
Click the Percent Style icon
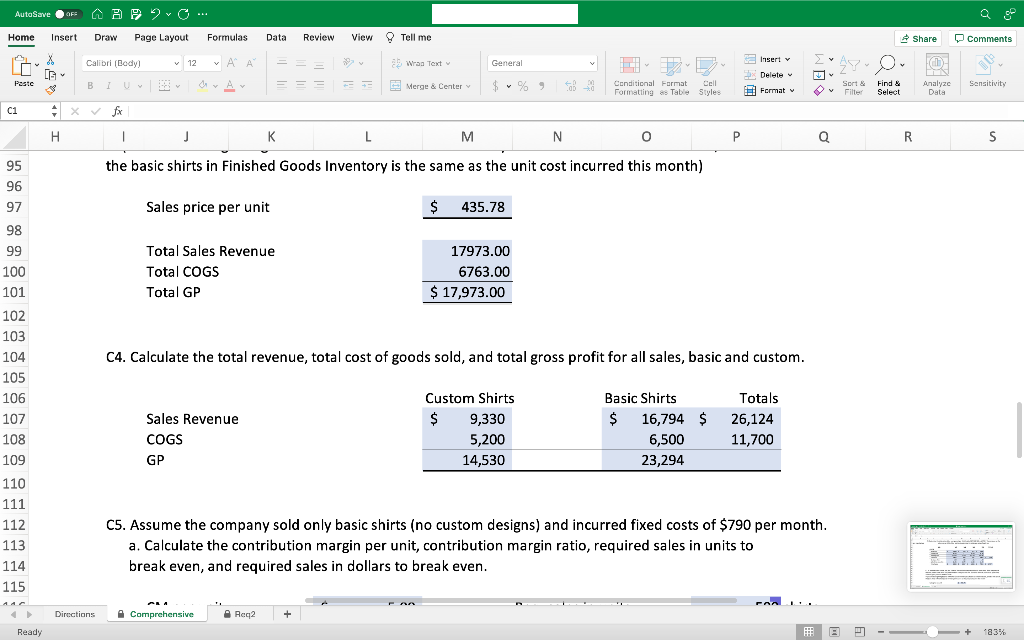(x=523, y=86)
